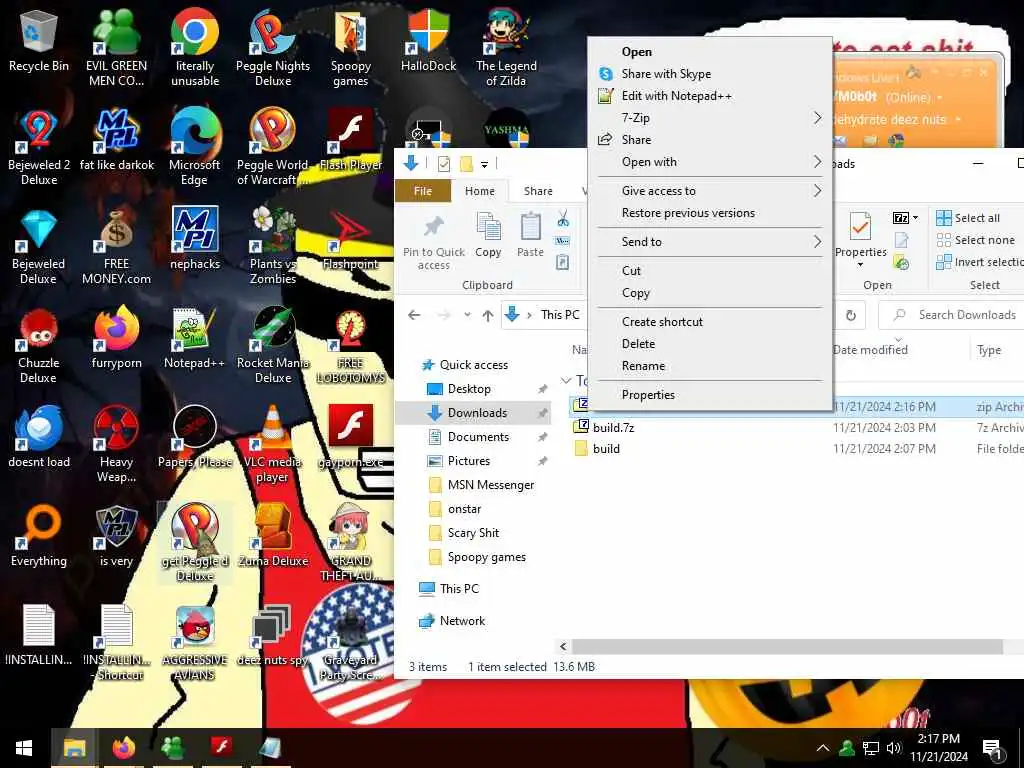
Task: Launch Plants vs Zombies shortcut
Action: pos(273,246)
